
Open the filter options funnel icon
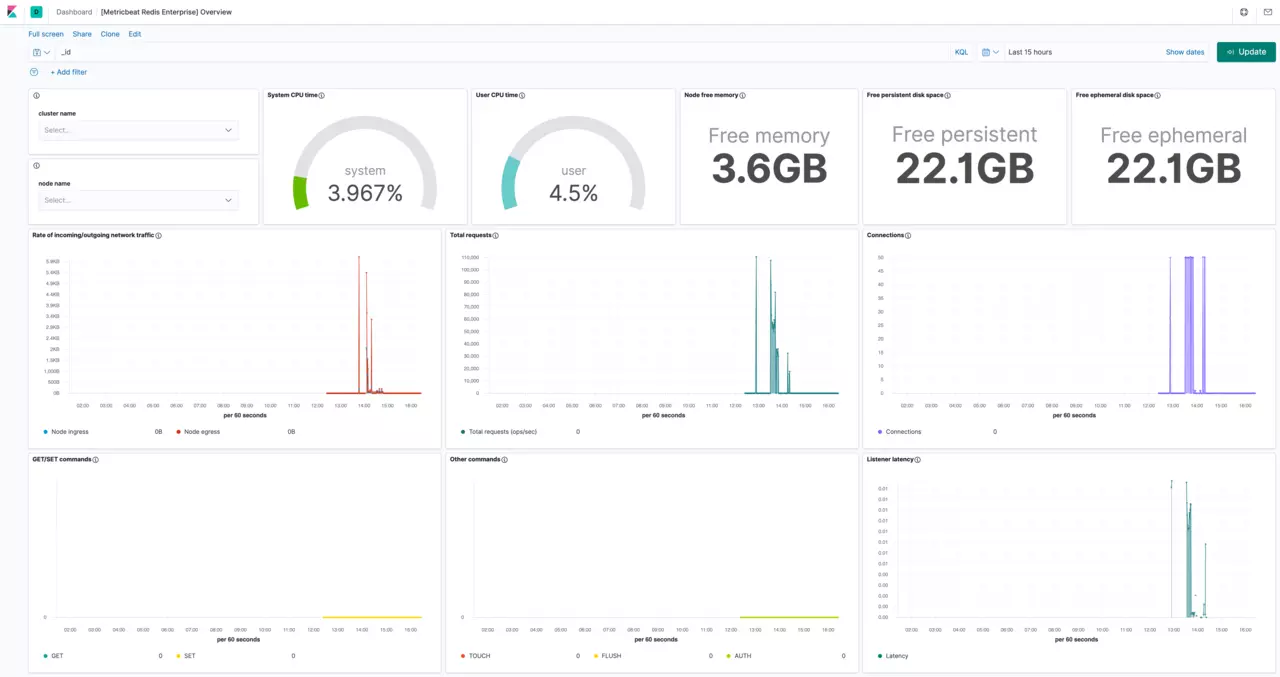coord(34,72)
